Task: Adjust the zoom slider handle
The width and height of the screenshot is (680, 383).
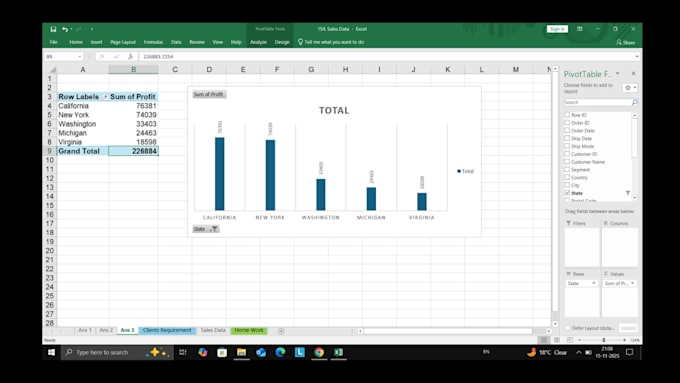Action: [x=604, y=340]
